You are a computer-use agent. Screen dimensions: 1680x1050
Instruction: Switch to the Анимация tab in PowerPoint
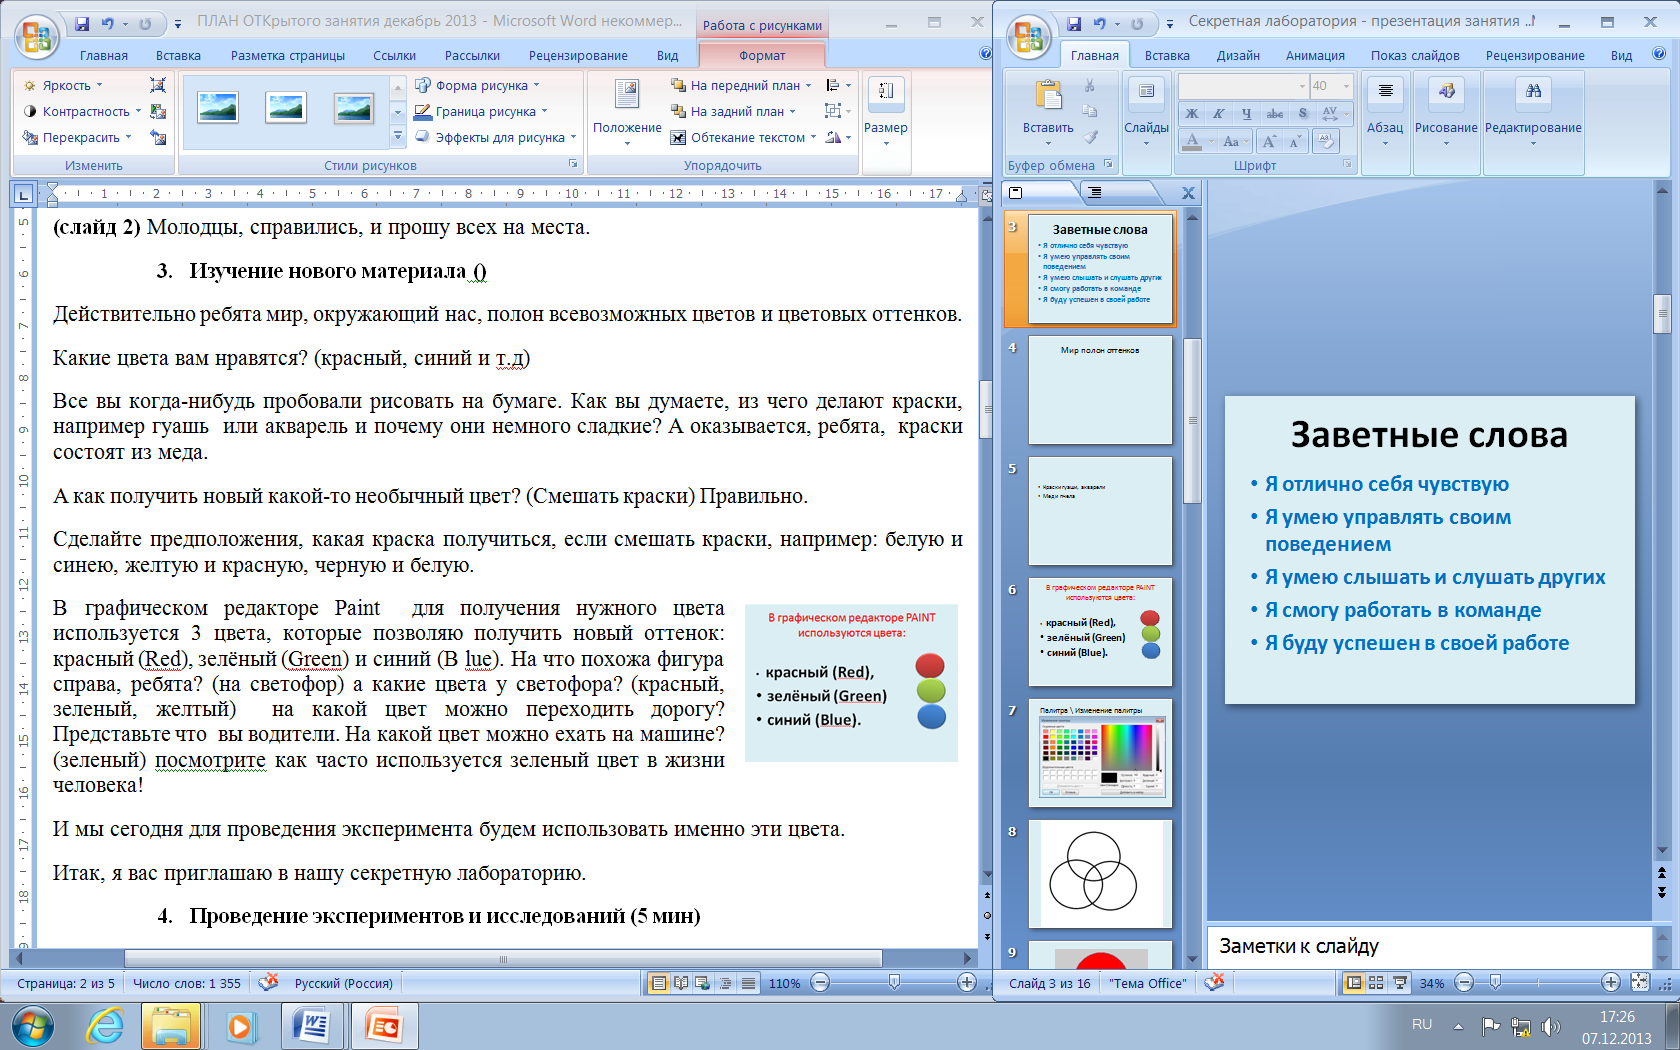coord(1314,56)
